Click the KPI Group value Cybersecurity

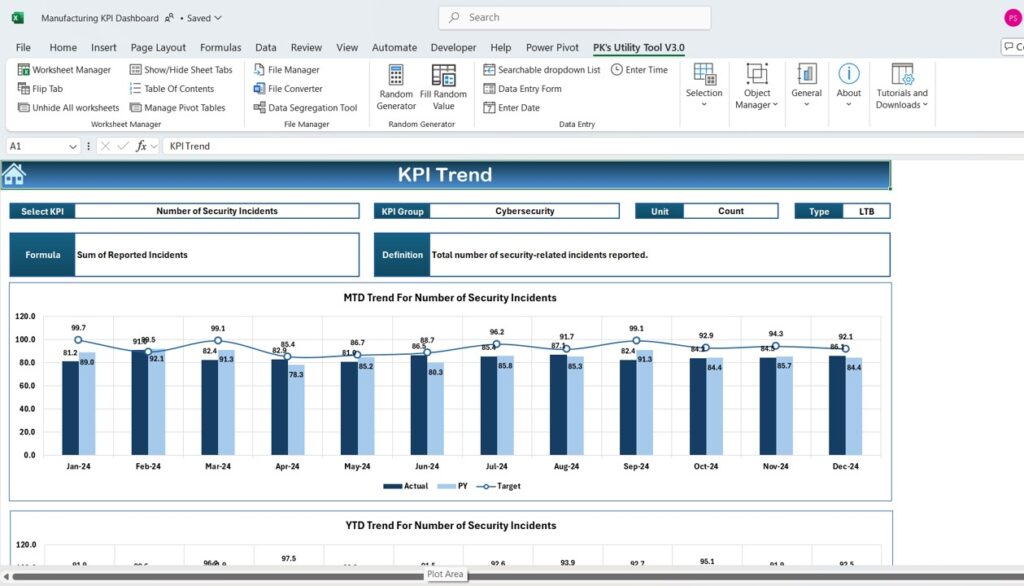point(524,211)
